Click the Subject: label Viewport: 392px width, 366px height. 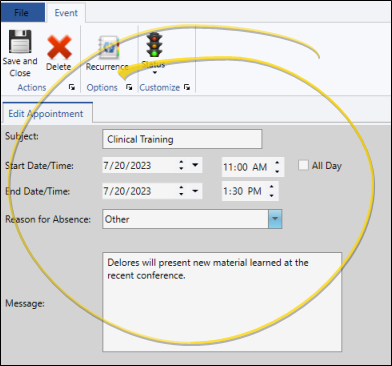pos(22,136)
